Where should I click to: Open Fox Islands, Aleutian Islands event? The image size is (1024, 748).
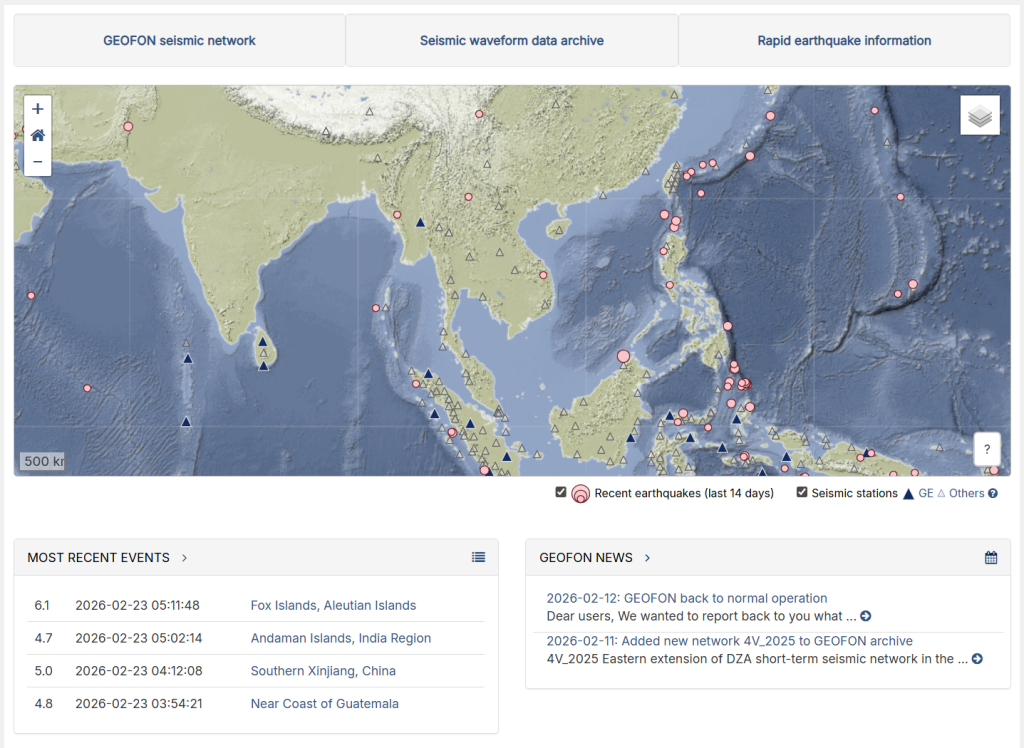point(333,605)
